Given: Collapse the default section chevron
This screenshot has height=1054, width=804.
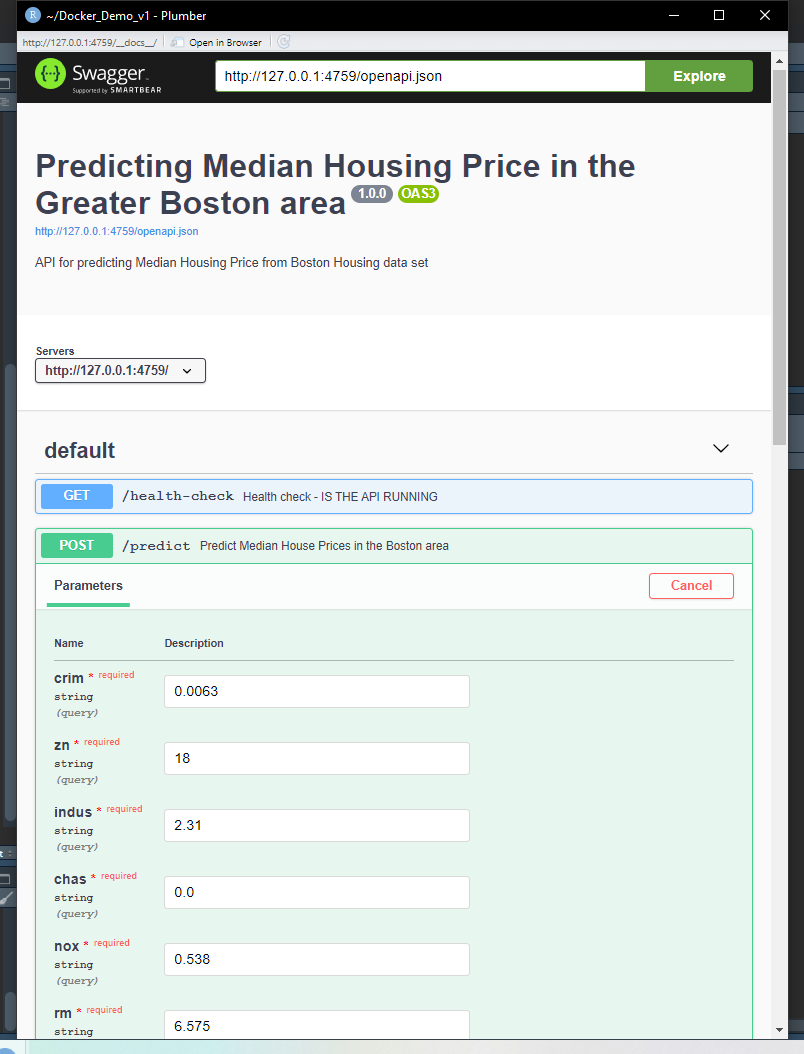Looking at the screenshot, I should (x=721, y=449).
